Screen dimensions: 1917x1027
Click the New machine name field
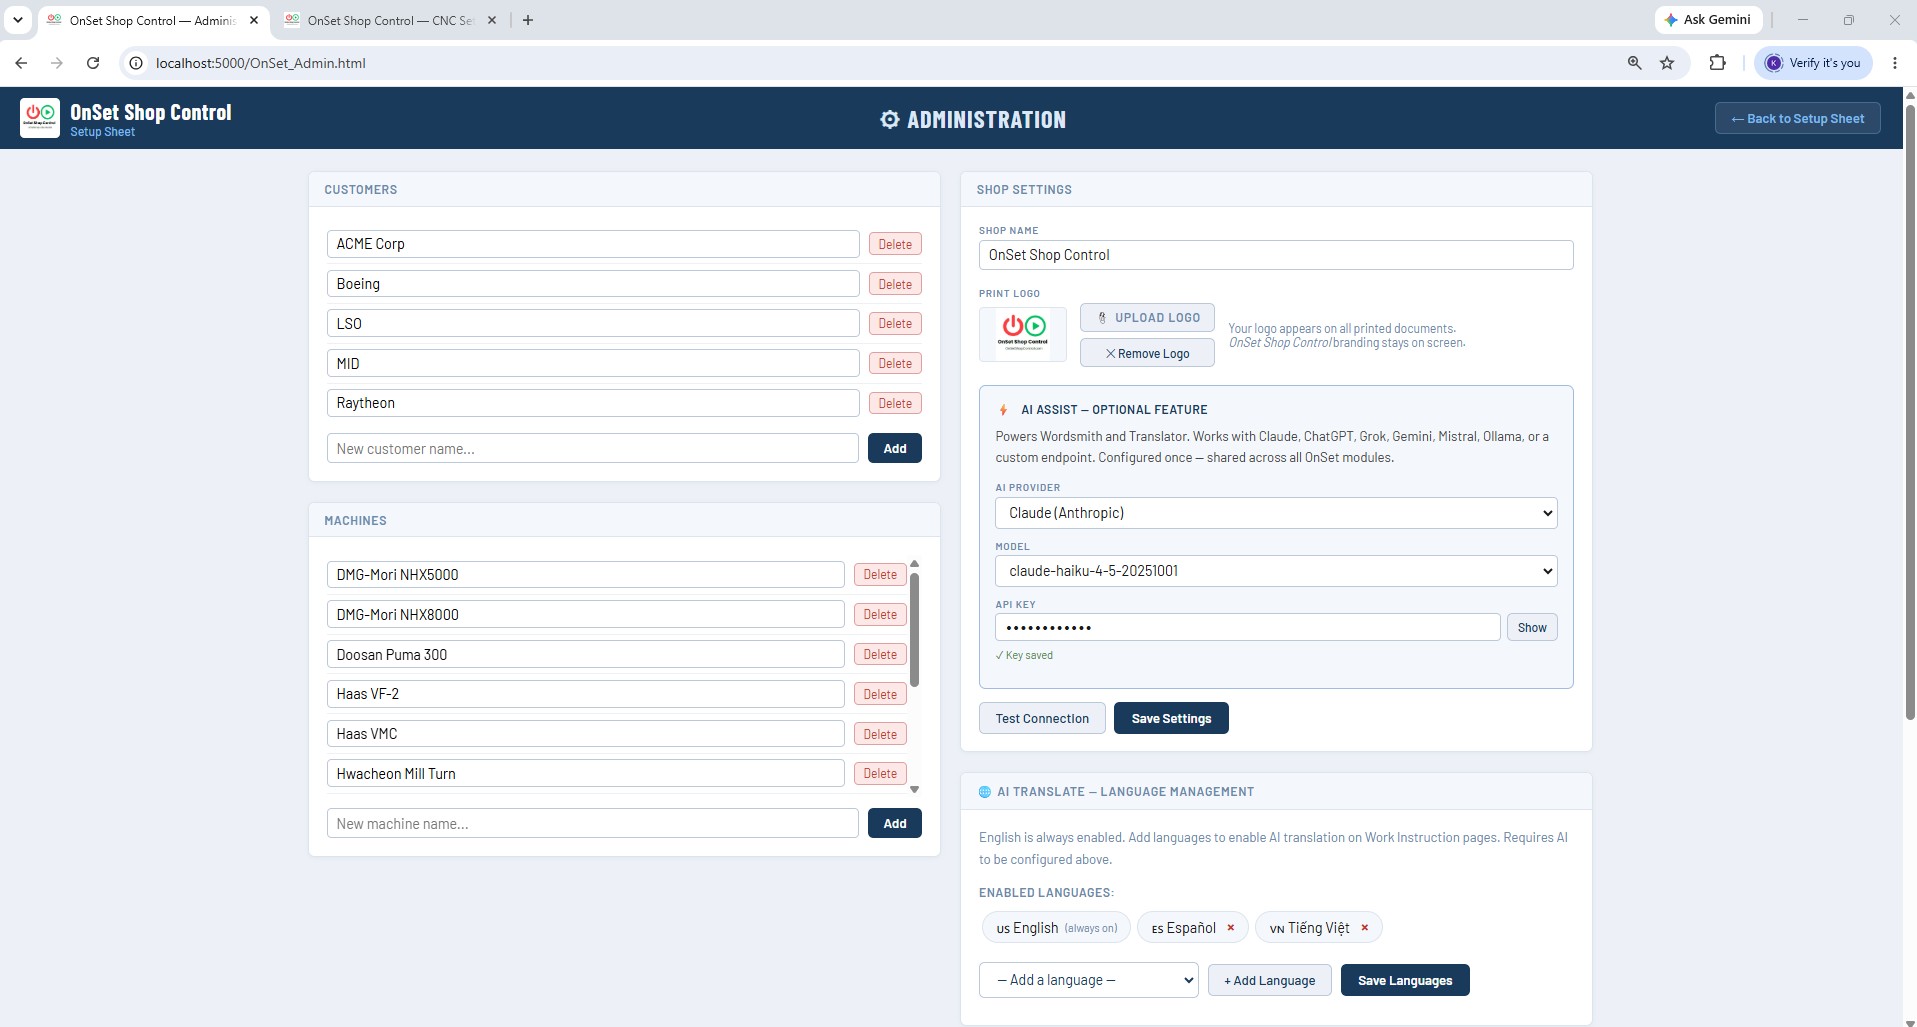coord(592,823)
